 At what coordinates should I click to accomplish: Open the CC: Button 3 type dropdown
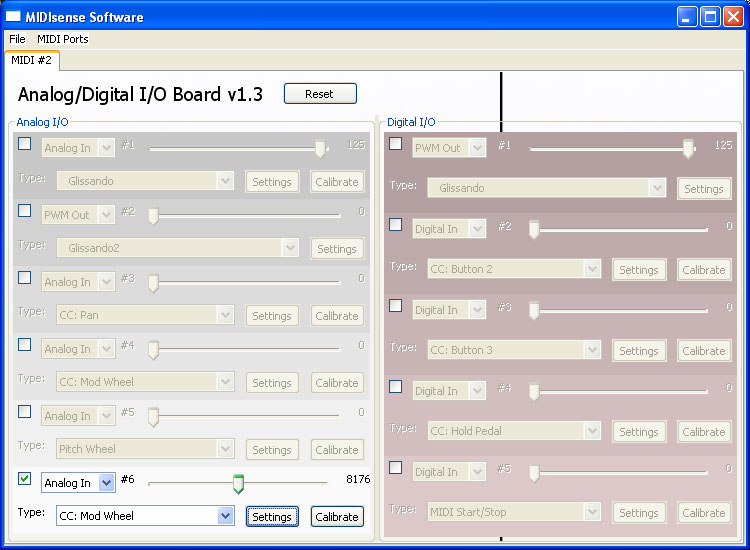514,350
